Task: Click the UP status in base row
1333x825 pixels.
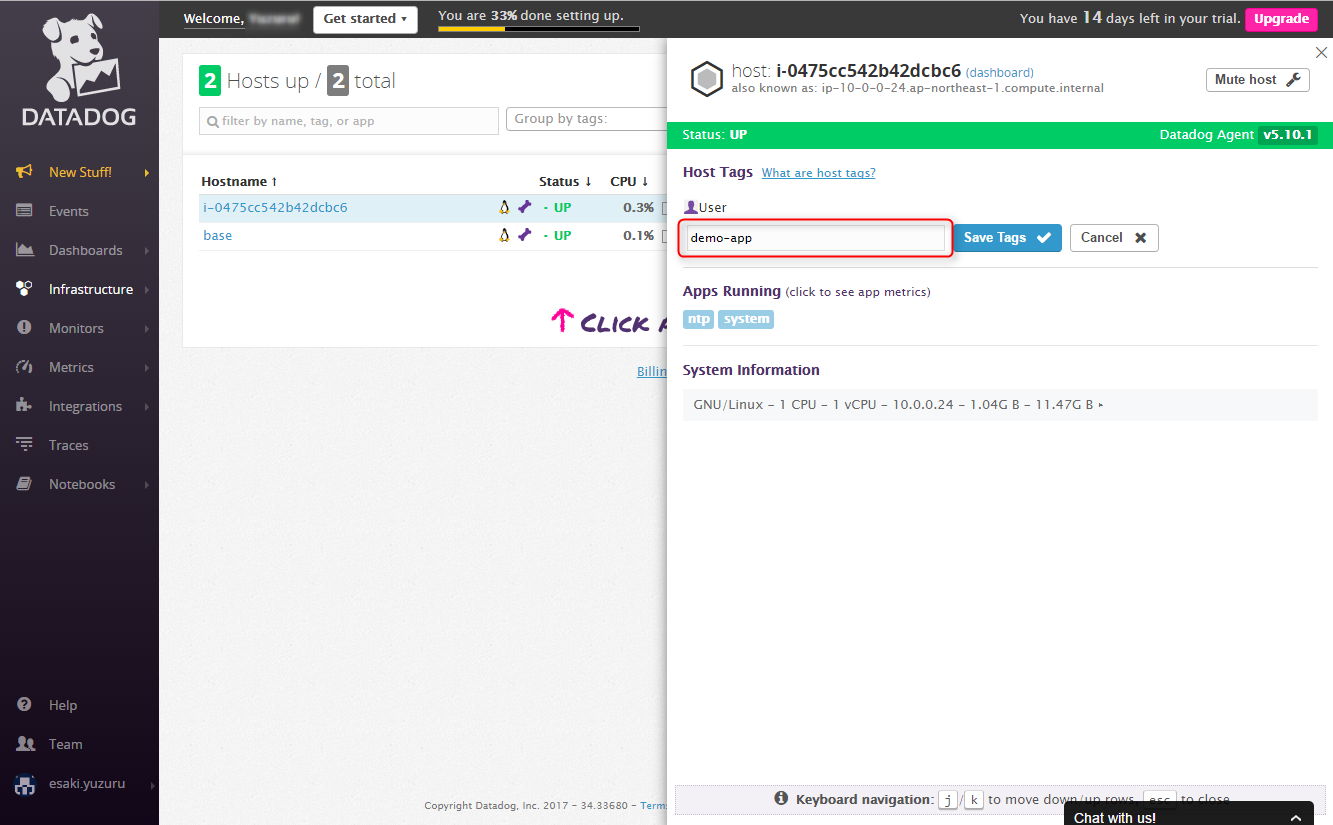Action: tap(563, 235)
